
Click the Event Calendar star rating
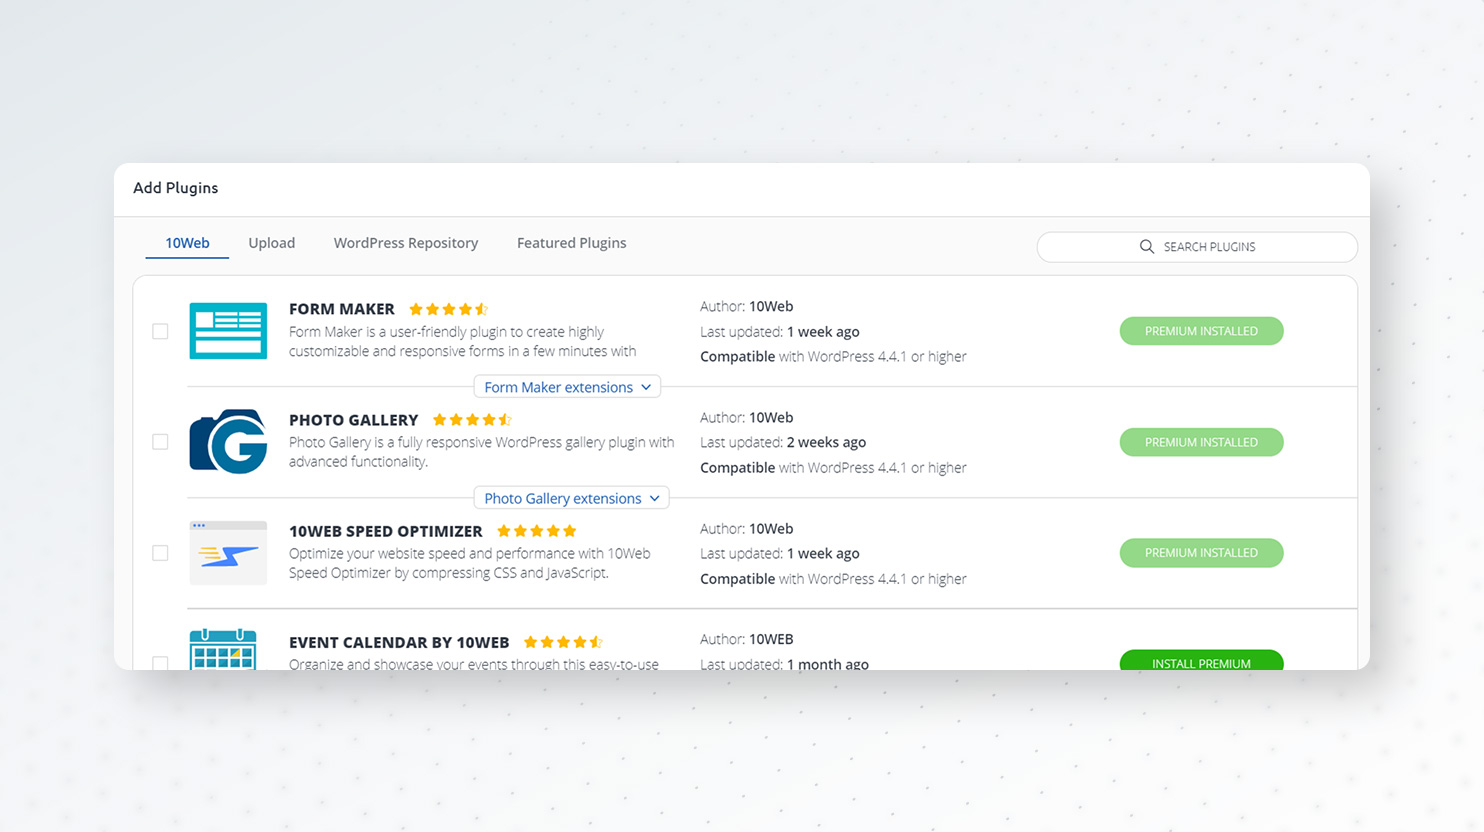(x=563, y=642)
